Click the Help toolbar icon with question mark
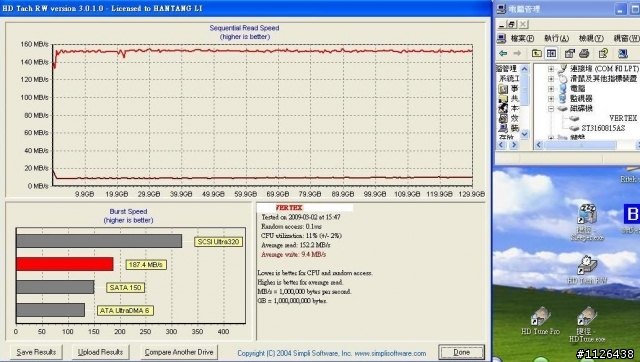640x362 pixels. [603, 53]
